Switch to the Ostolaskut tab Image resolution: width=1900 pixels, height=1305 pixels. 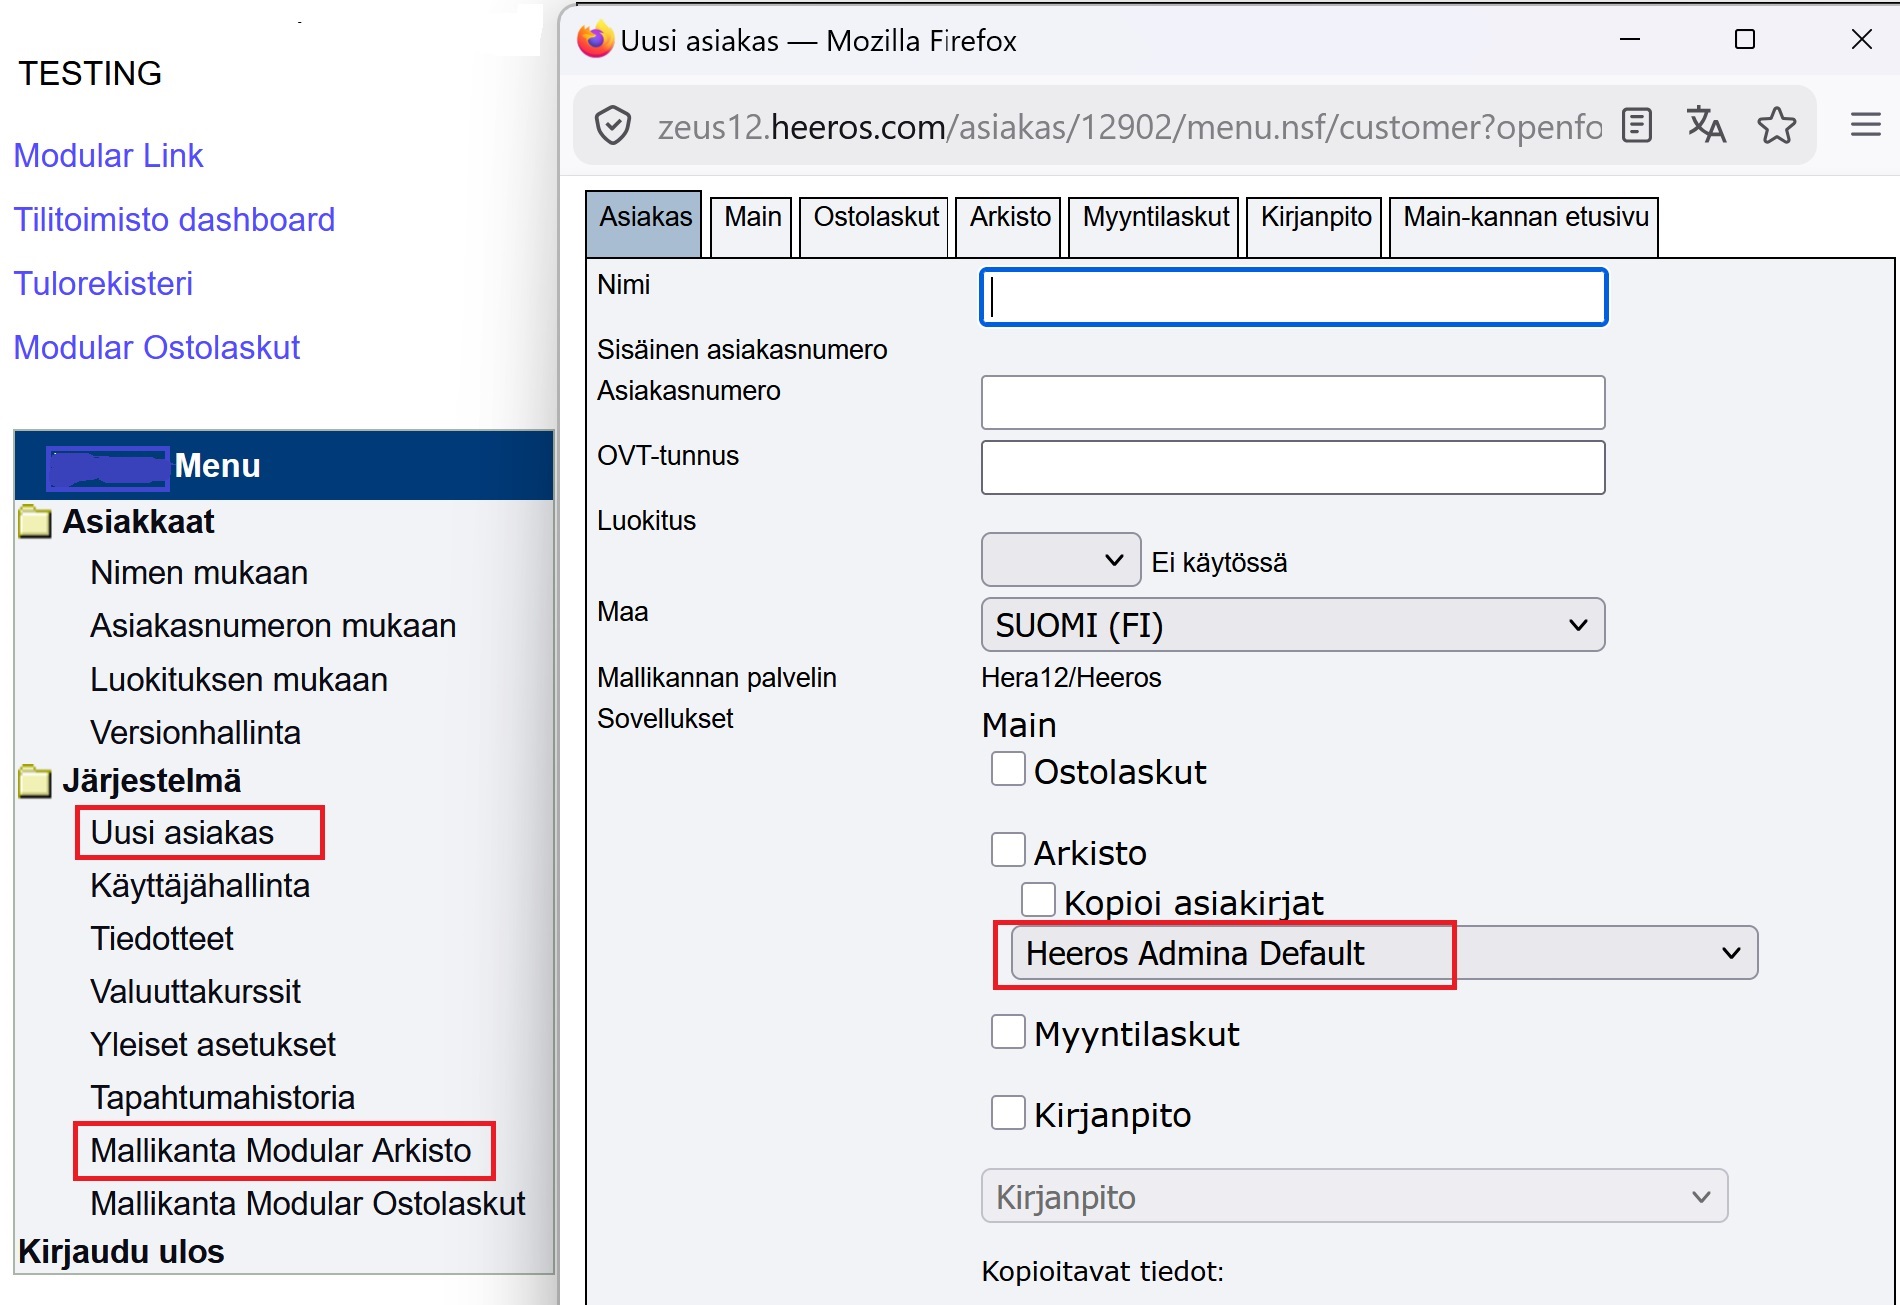[875, 226]
